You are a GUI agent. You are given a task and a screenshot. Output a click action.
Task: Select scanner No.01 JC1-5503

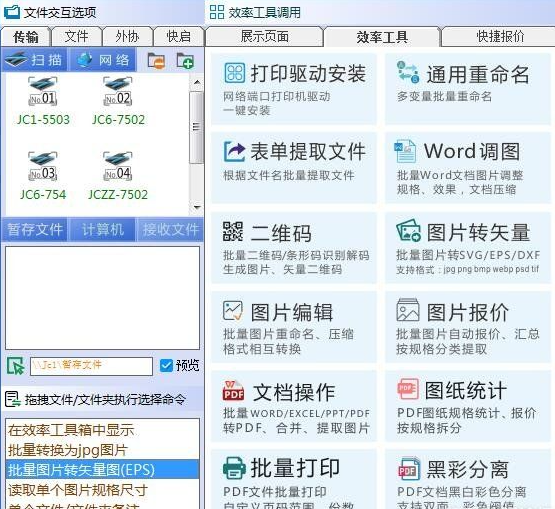point(43,102)
